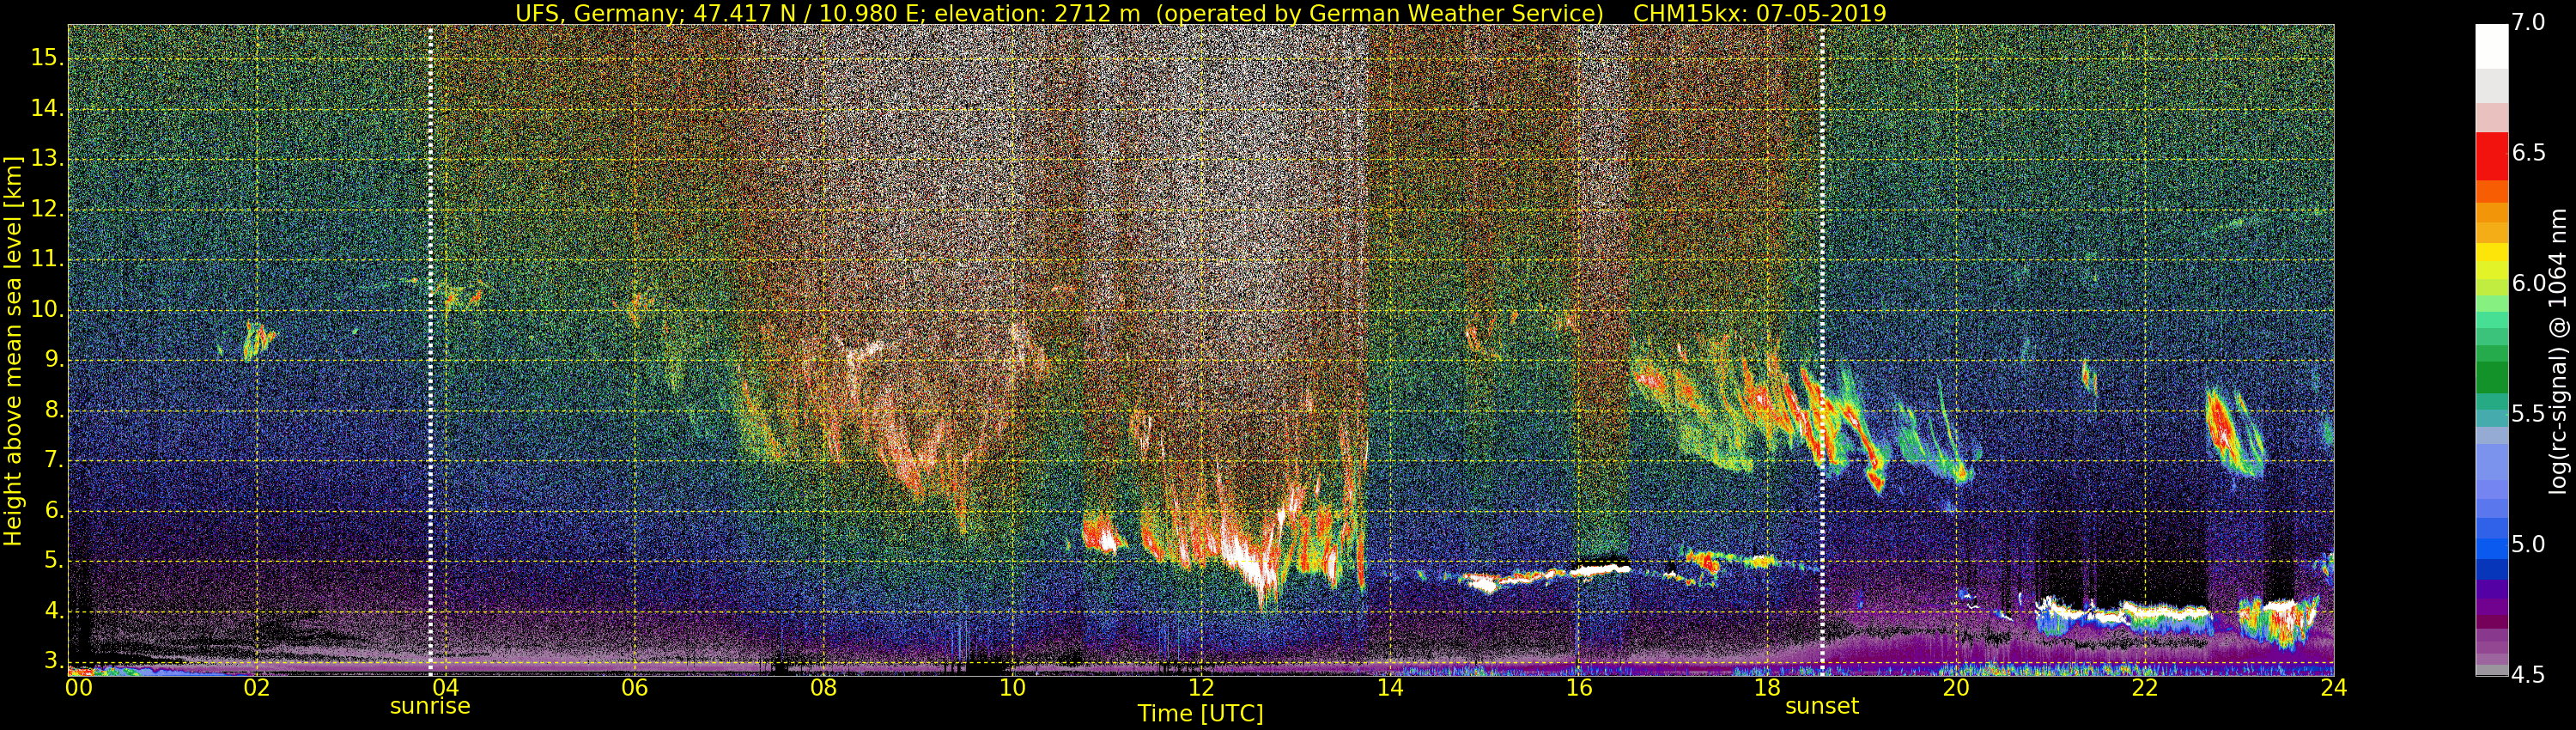Click the '16' time tick label

[1578, 688]
